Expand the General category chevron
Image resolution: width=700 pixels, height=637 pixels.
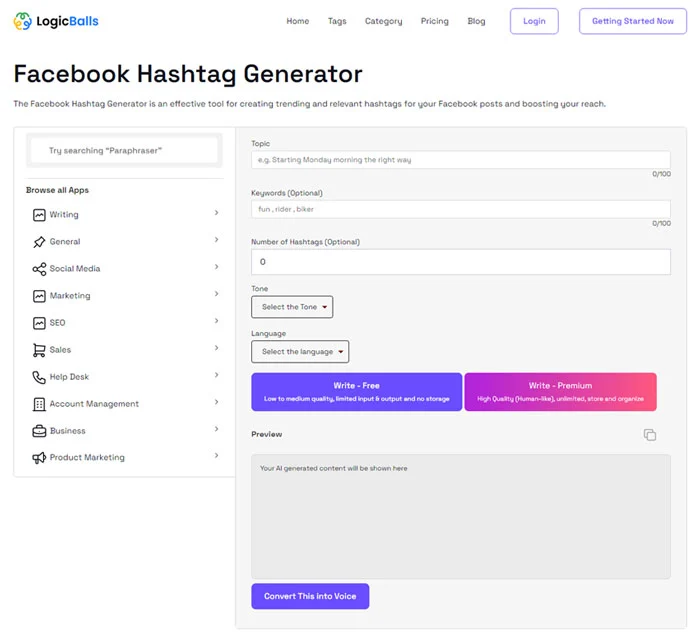point(217,240)
